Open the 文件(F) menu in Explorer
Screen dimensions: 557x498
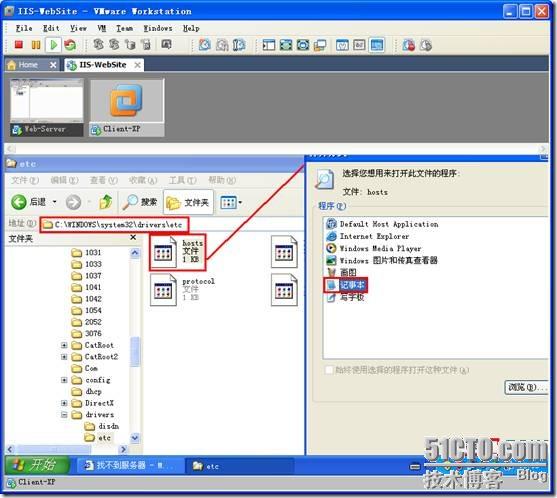(x=25, y=180)
